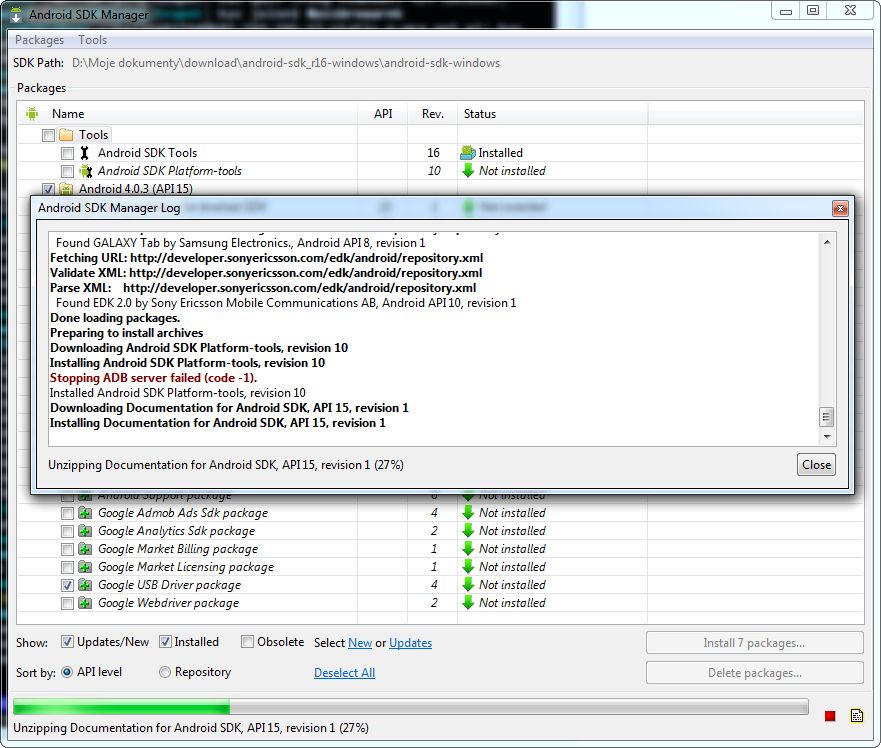The image size is (881, 748).
Task: Click the red stop download icon
Action: tap(830, 716)
